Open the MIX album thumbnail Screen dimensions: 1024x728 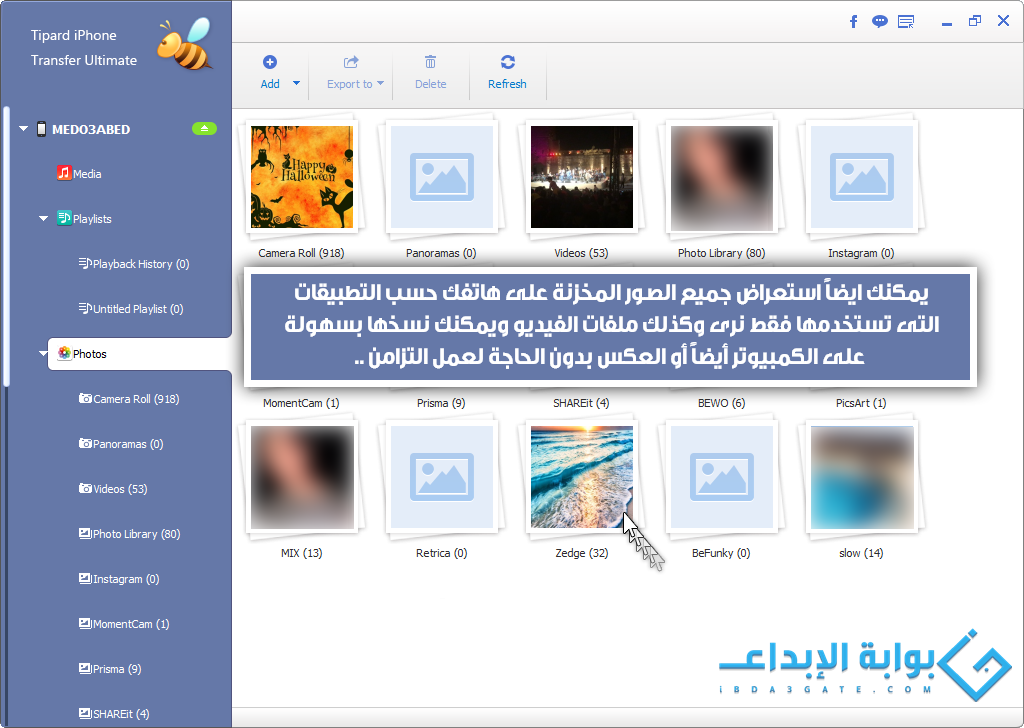302,477
